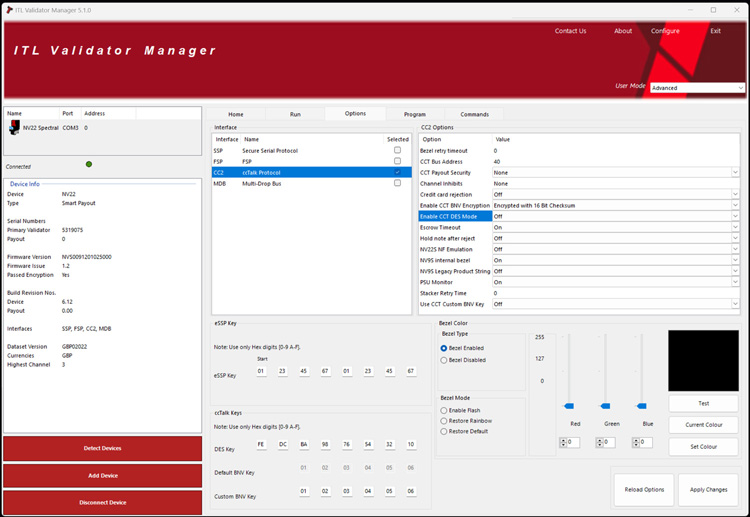750x517 pixels.
Task: Tick the MDB Multi-Drop Bus checkbox
Action: pyautogui.click(x=397, y=183)
